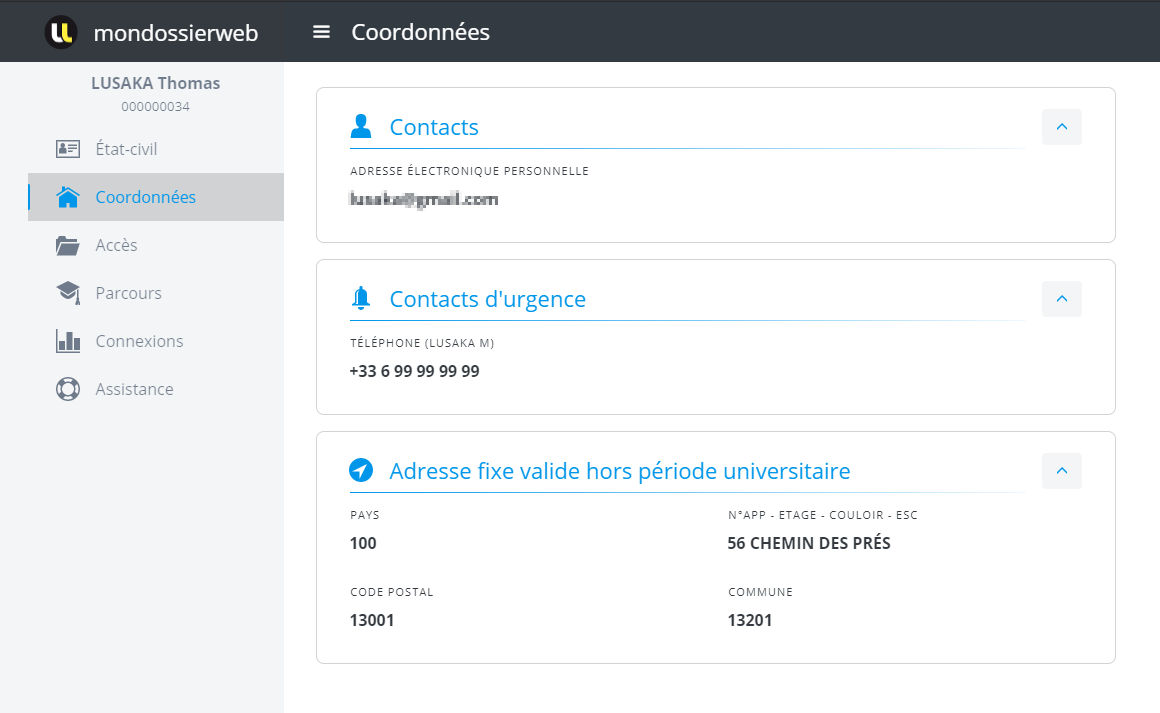Click the mondossierweb logo icon
1160x713 pixels.
coord(61,32)
